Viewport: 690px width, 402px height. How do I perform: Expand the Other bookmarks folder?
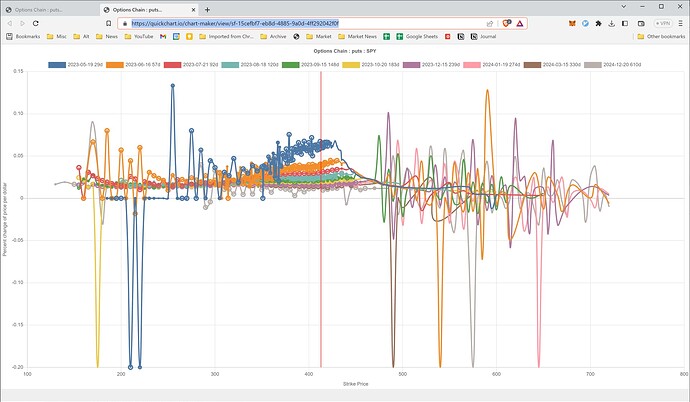(x=661, y=37)
